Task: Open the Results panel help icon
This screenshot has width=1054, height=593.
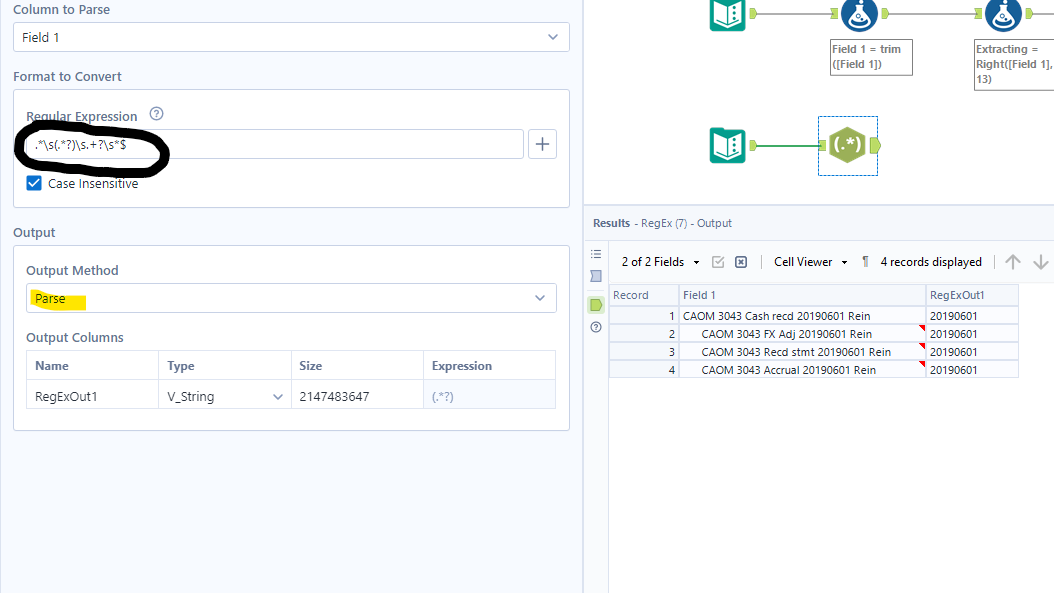Action: click(x=596, y=327)
